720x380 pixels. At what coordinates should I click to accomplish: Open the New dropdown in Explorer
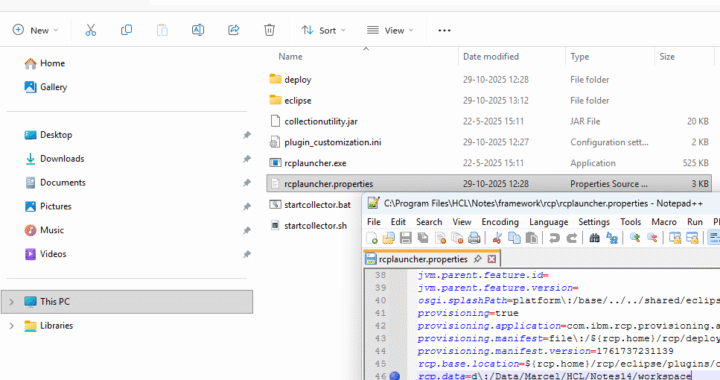tap(36, 30)
